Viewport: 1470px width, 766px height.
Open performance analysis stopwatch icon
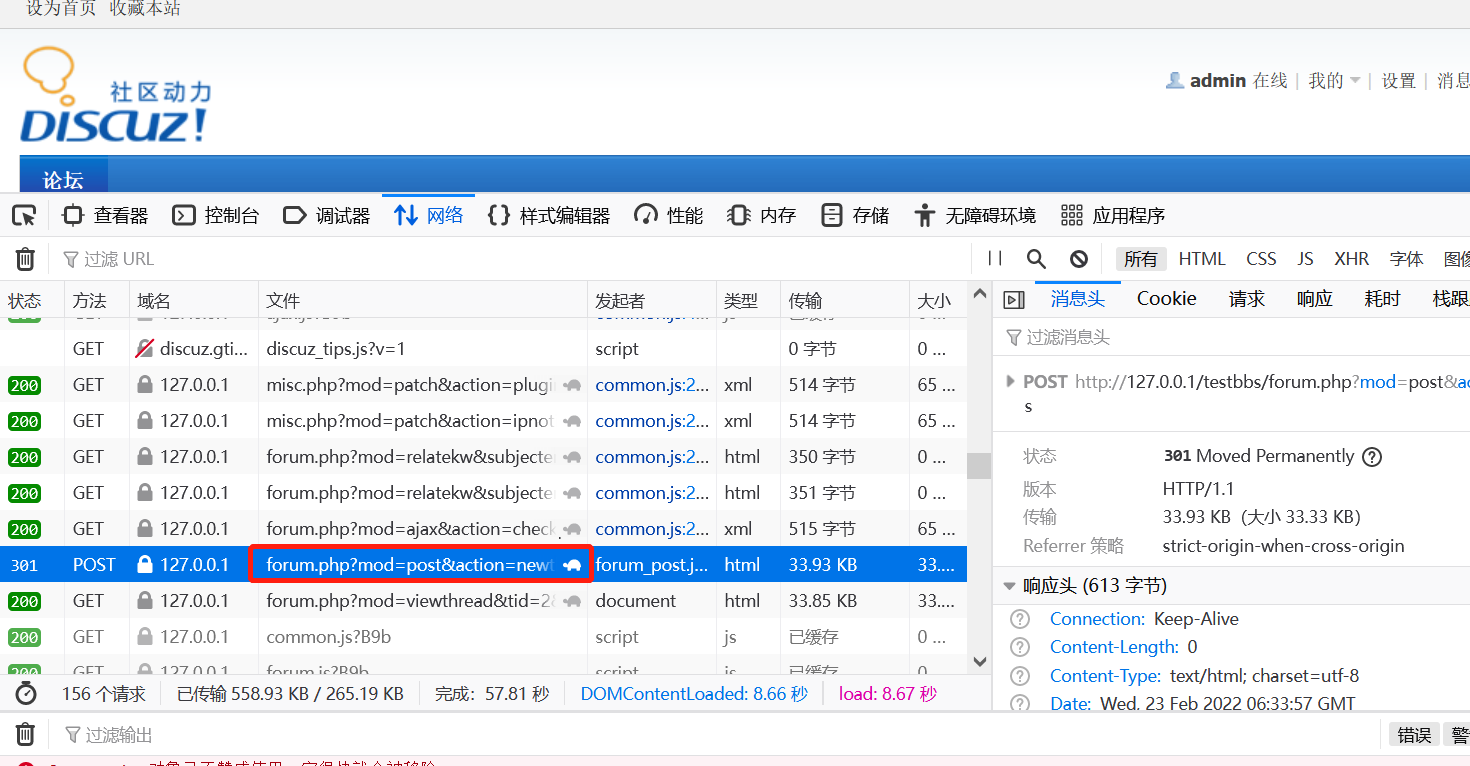point(25,694)
